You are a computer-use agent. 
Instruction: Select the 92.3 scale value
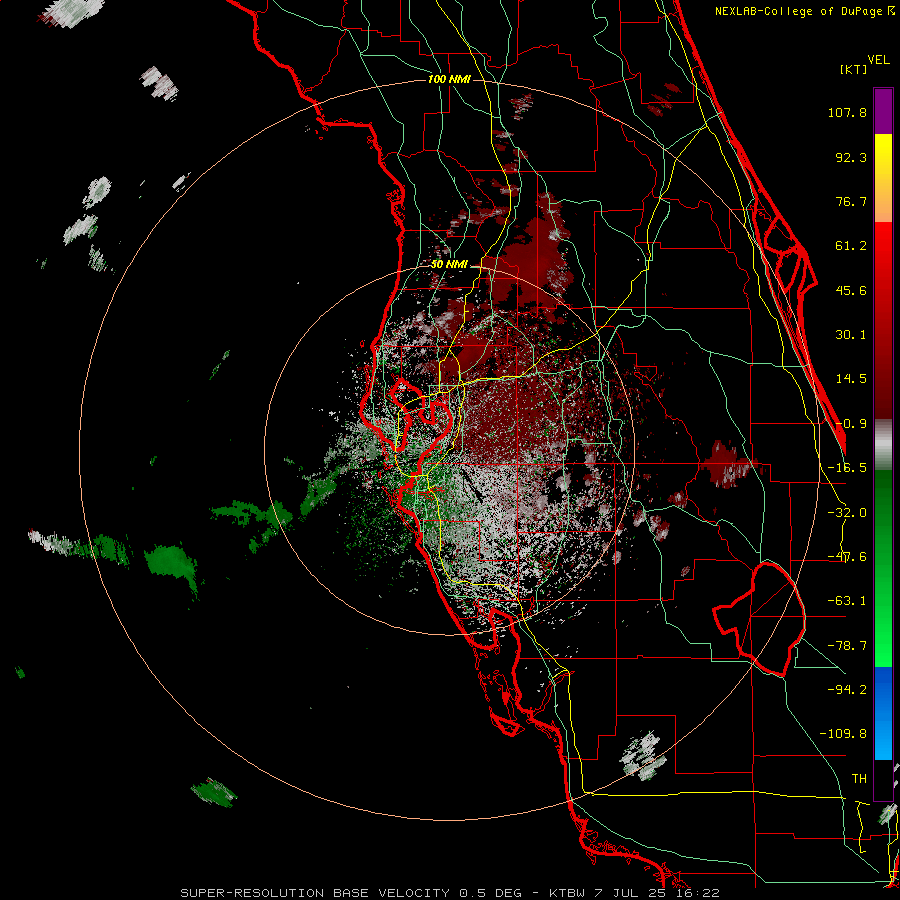point(851,157)
